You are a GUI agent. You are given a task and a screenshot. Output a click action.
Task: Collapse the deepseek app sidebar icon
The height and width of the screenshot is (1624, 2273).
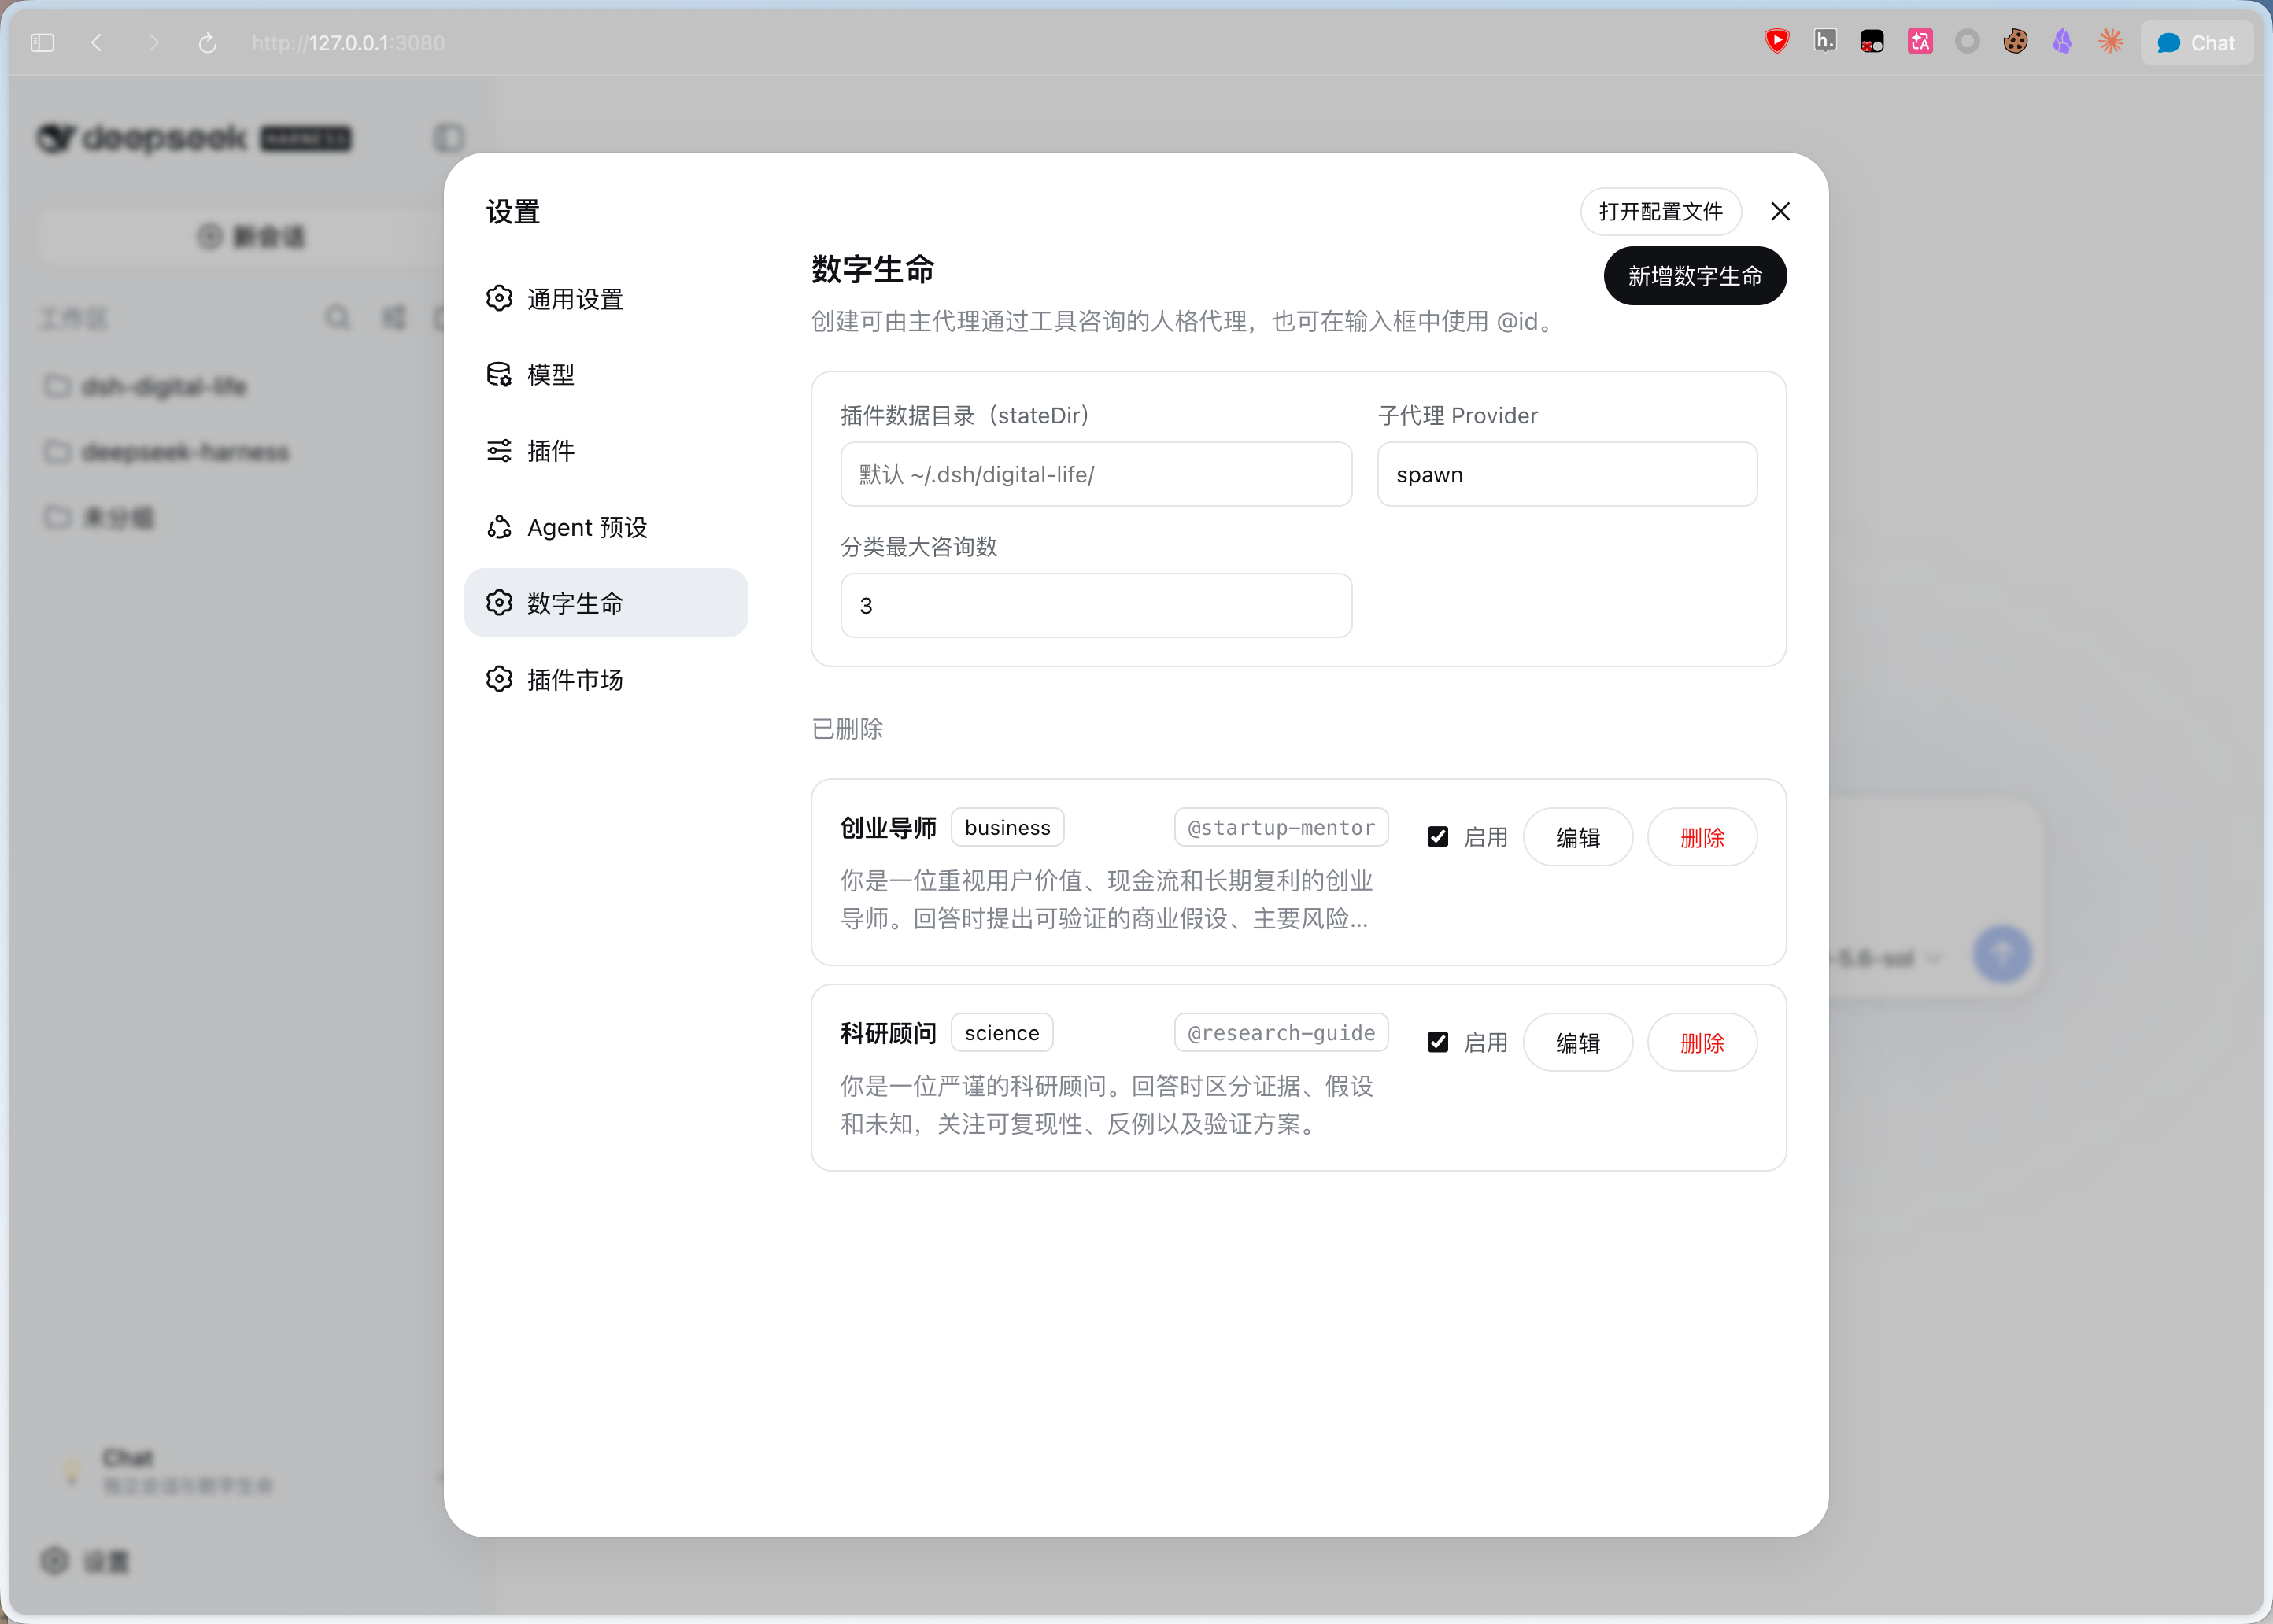[449, 137]
